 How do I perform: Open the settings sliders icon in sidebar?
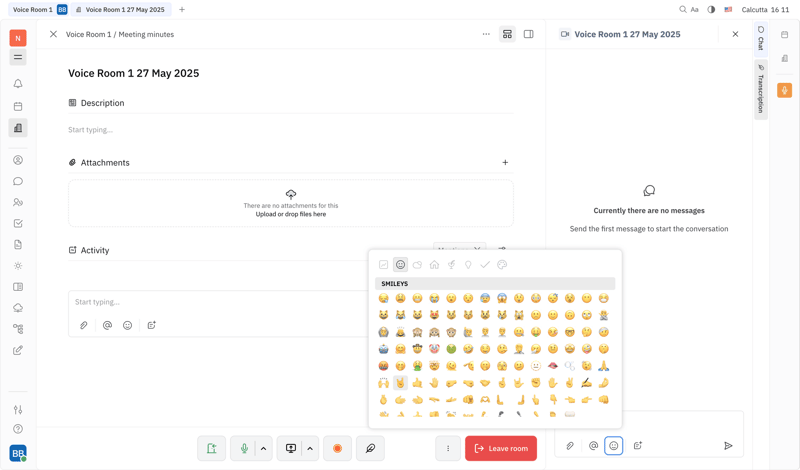tap(18, 409)
